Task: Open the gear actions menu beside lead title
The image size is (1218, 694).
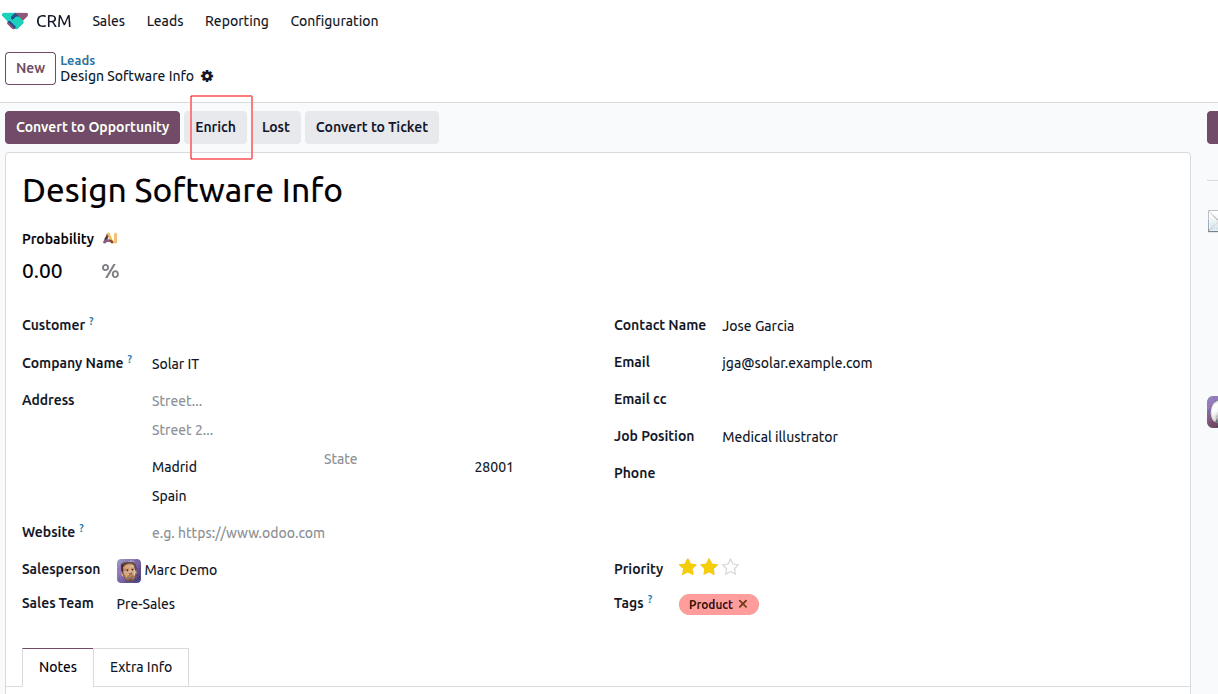Action: tap(207, 76)
